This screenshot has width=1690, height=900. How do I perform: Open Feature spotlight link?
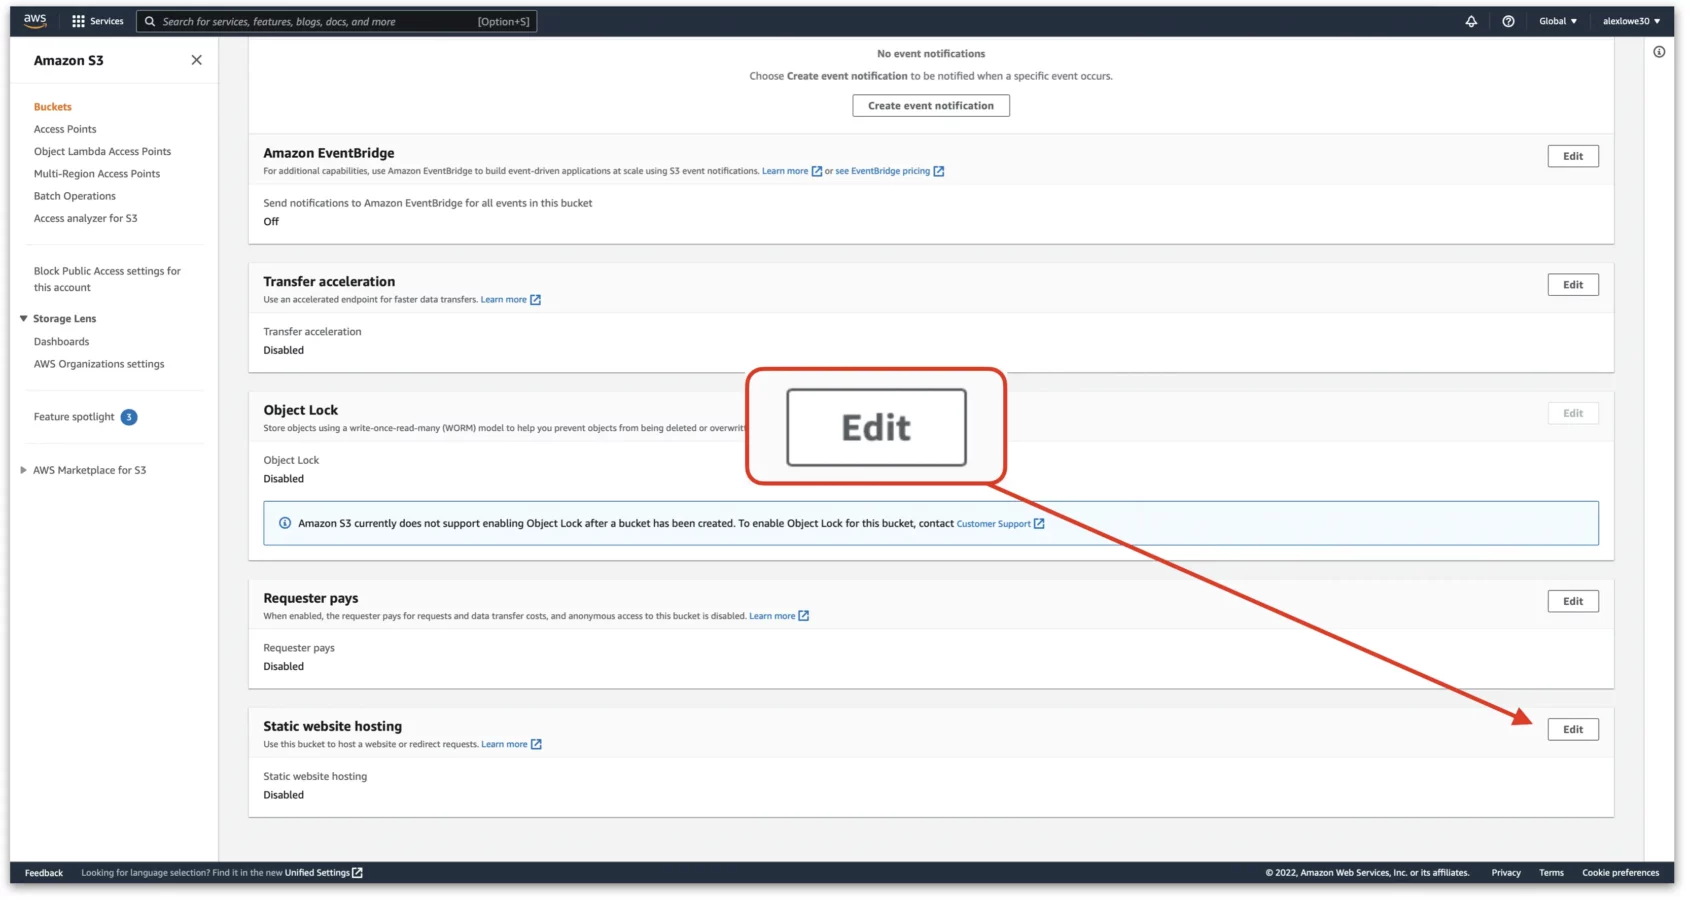point(74,417)
